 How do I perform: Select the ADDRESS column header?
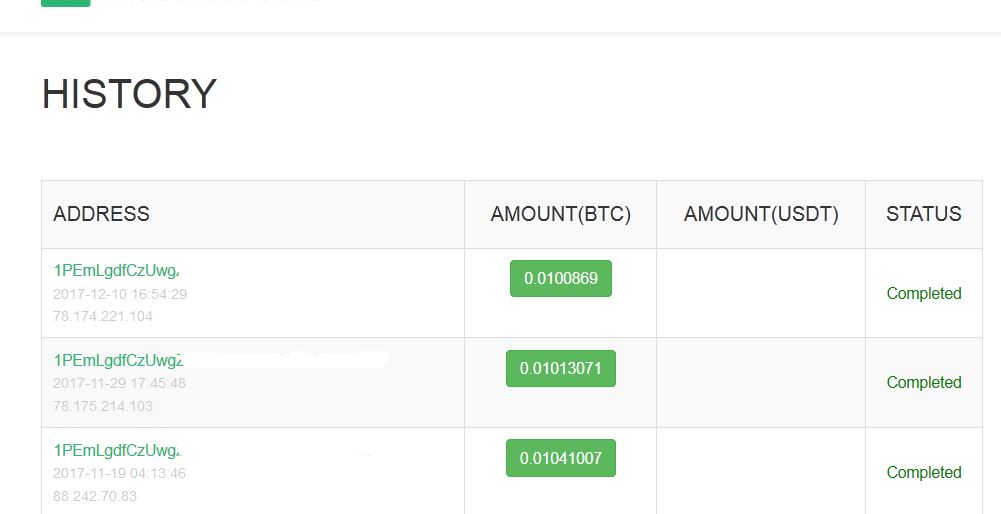click(102, 214)
